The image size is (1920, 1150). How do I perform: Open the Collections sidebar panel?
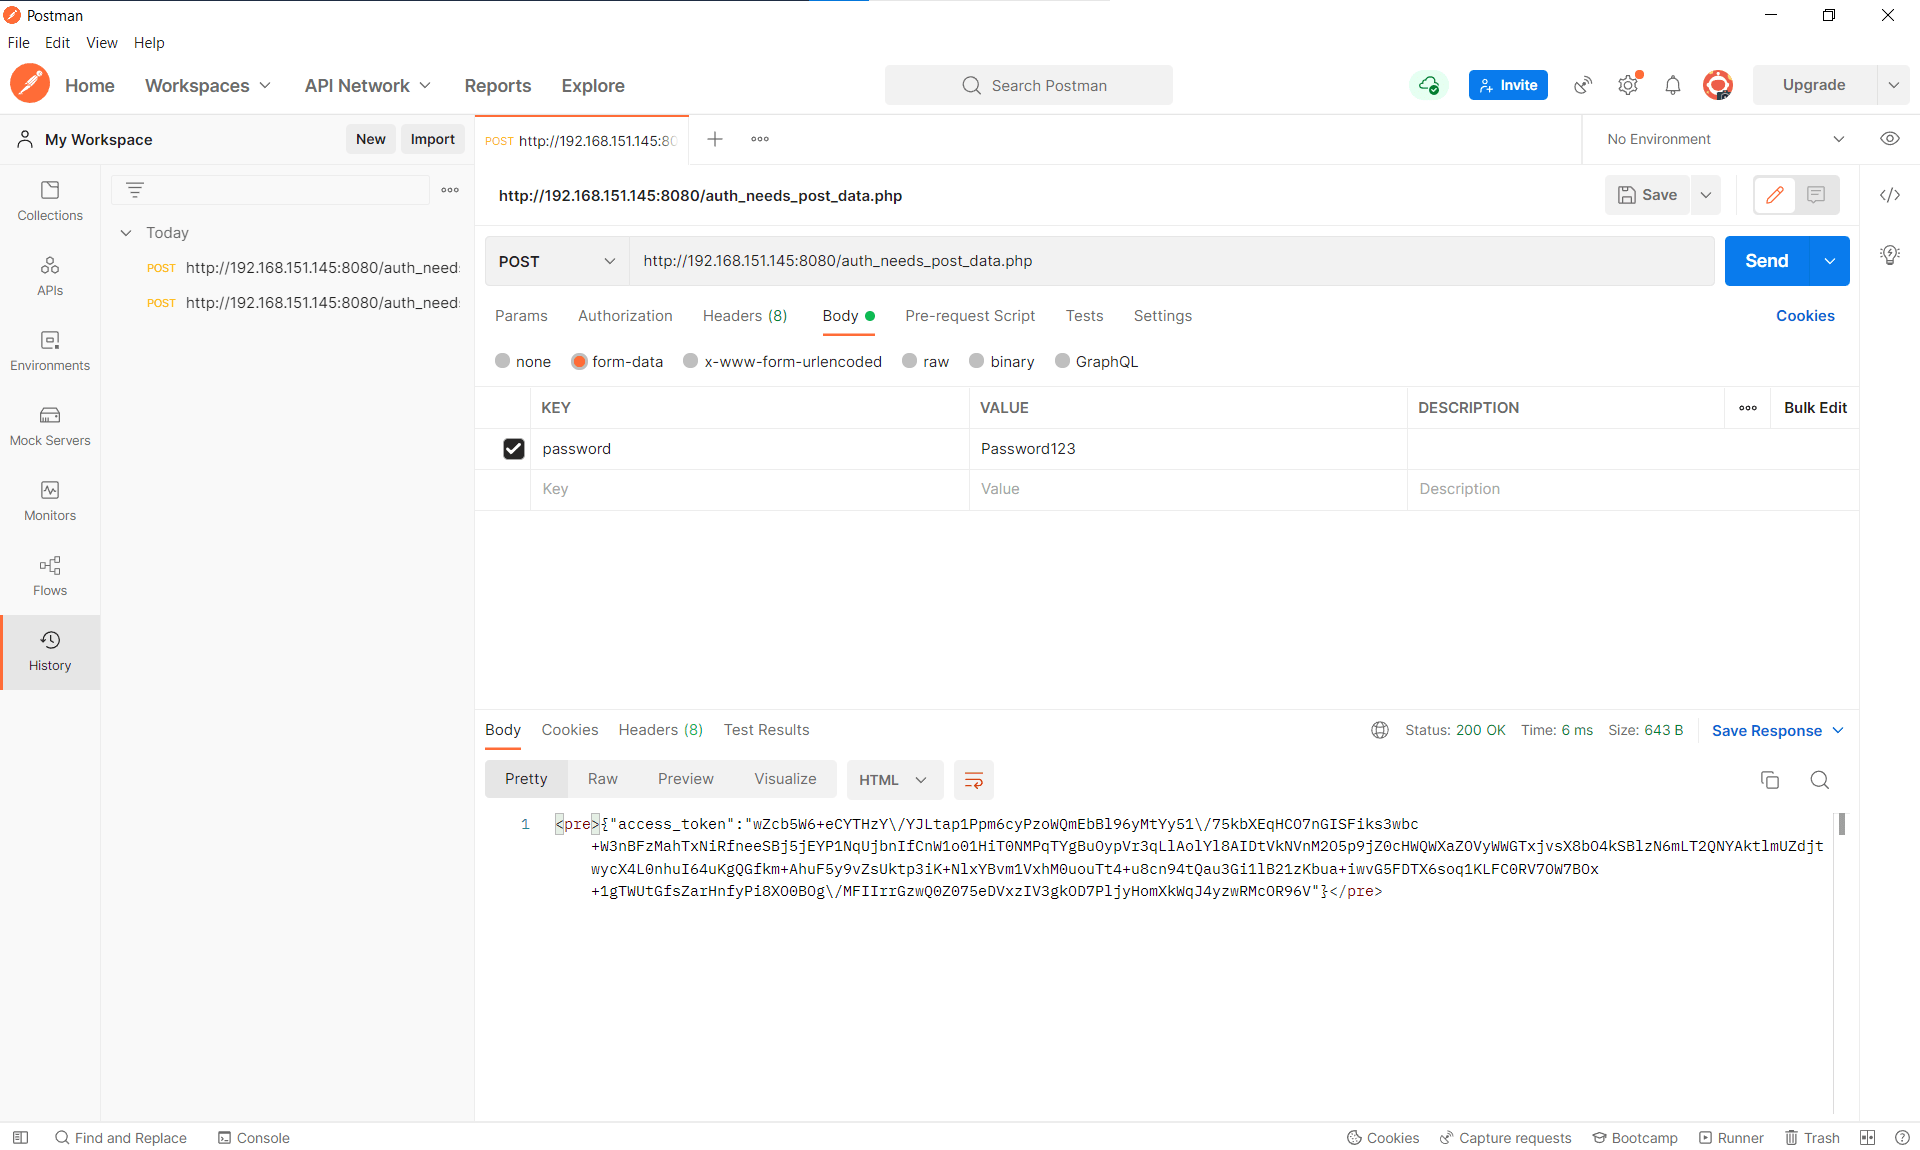[50, 200]
